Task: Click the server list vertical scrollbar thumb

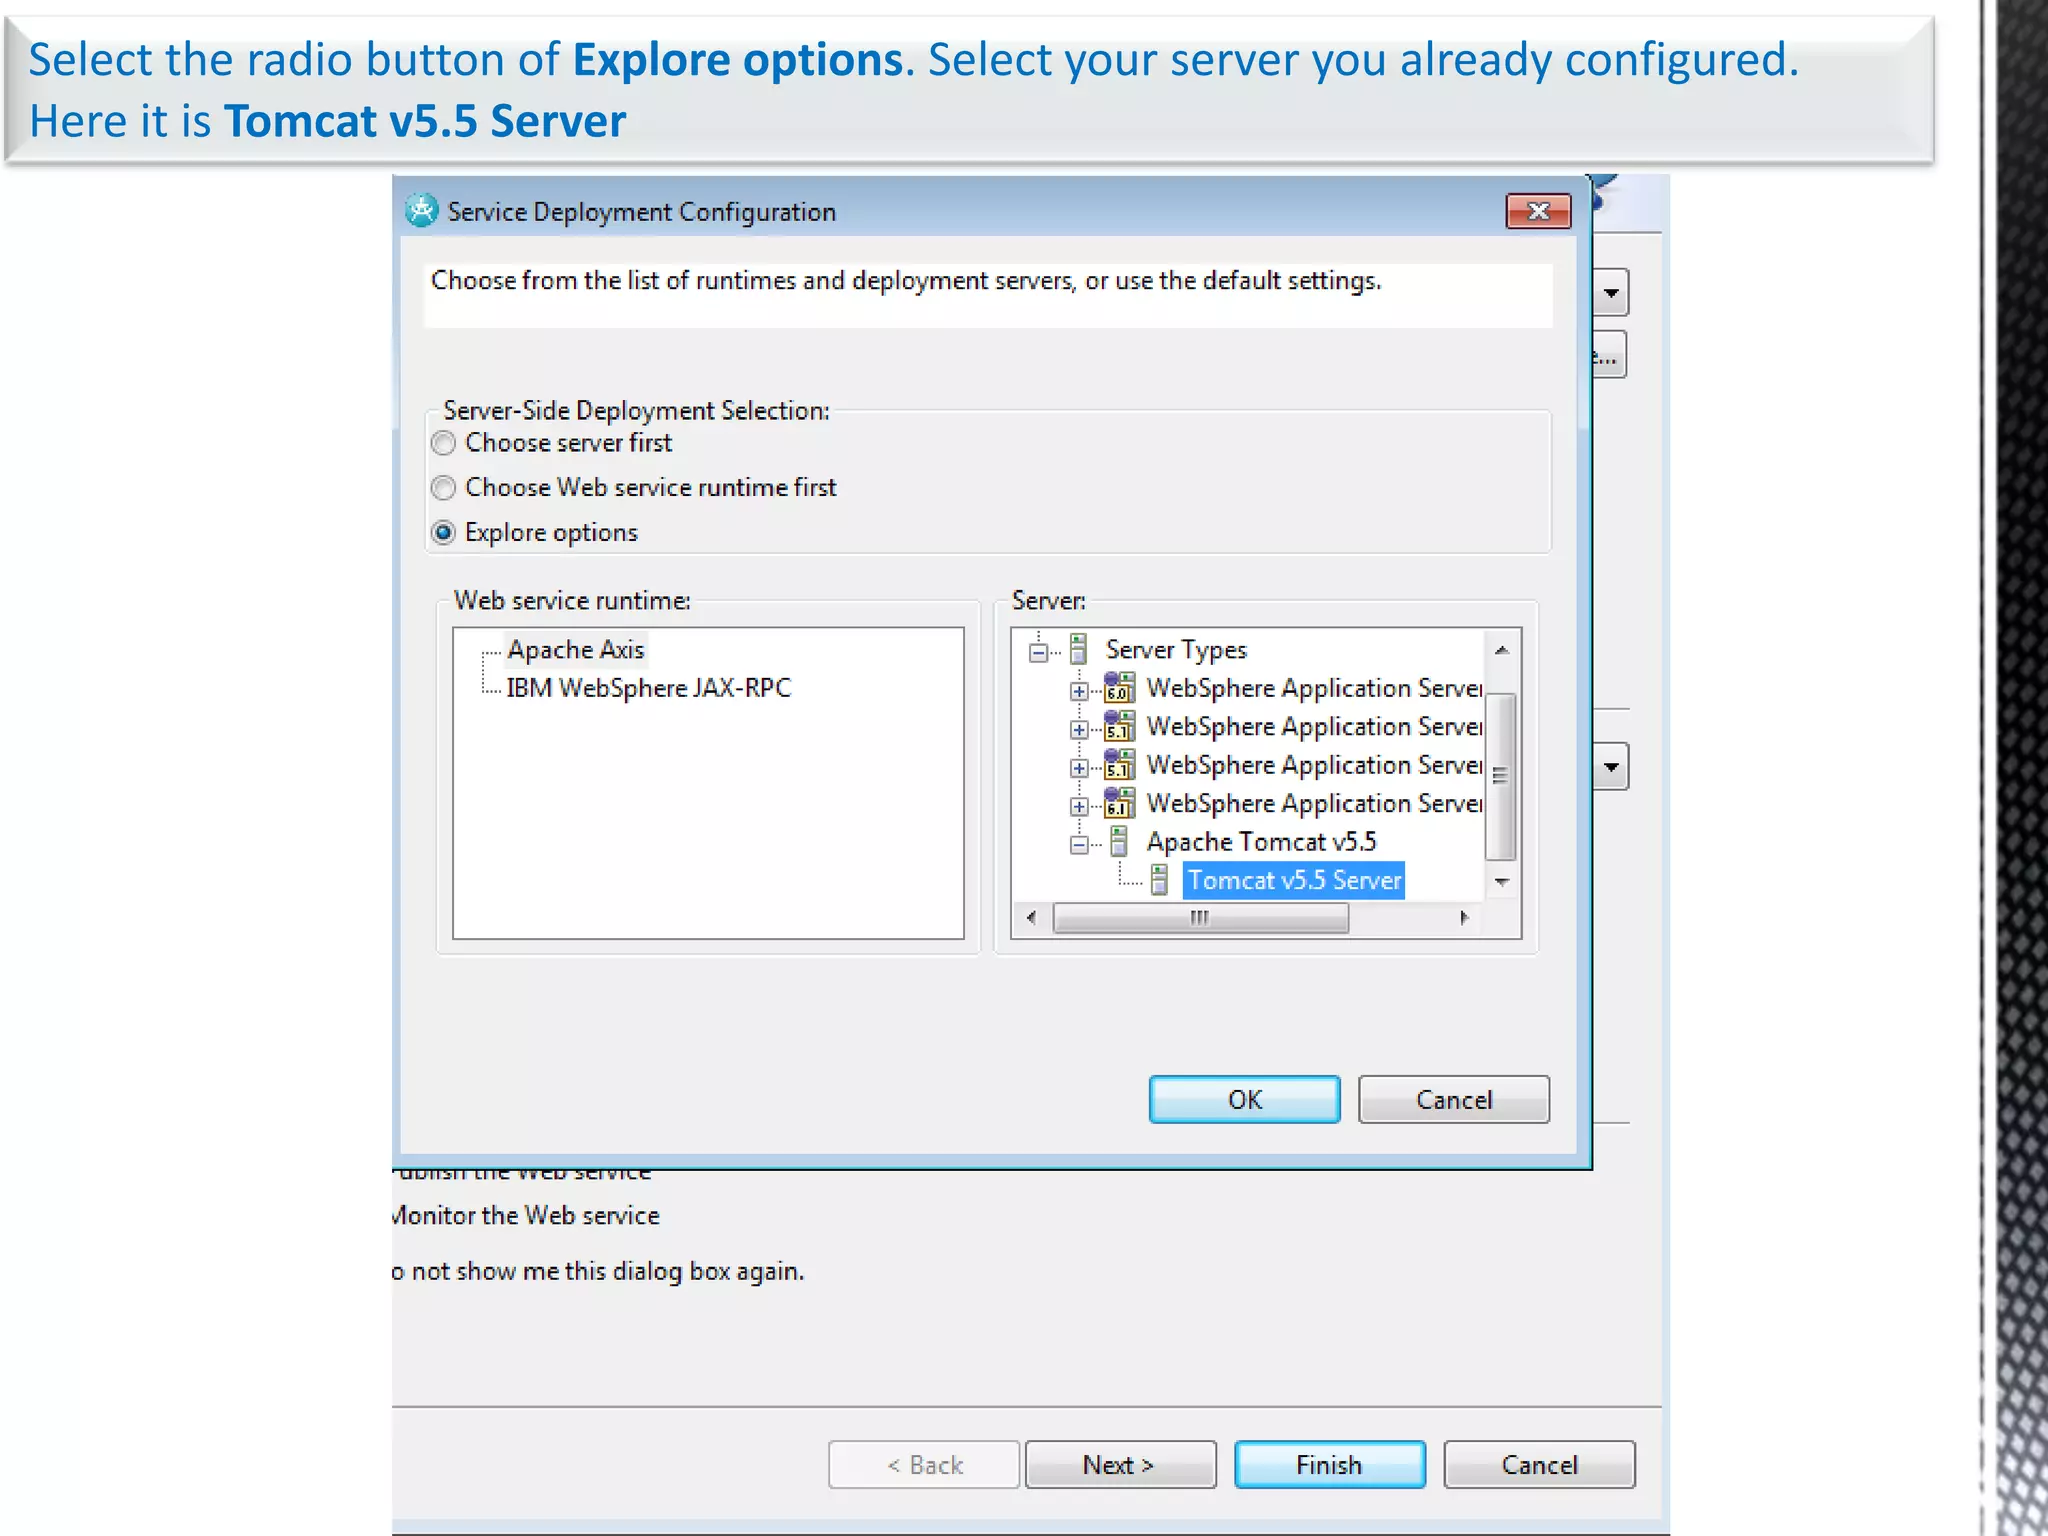Action: (x=1500, y=776)
